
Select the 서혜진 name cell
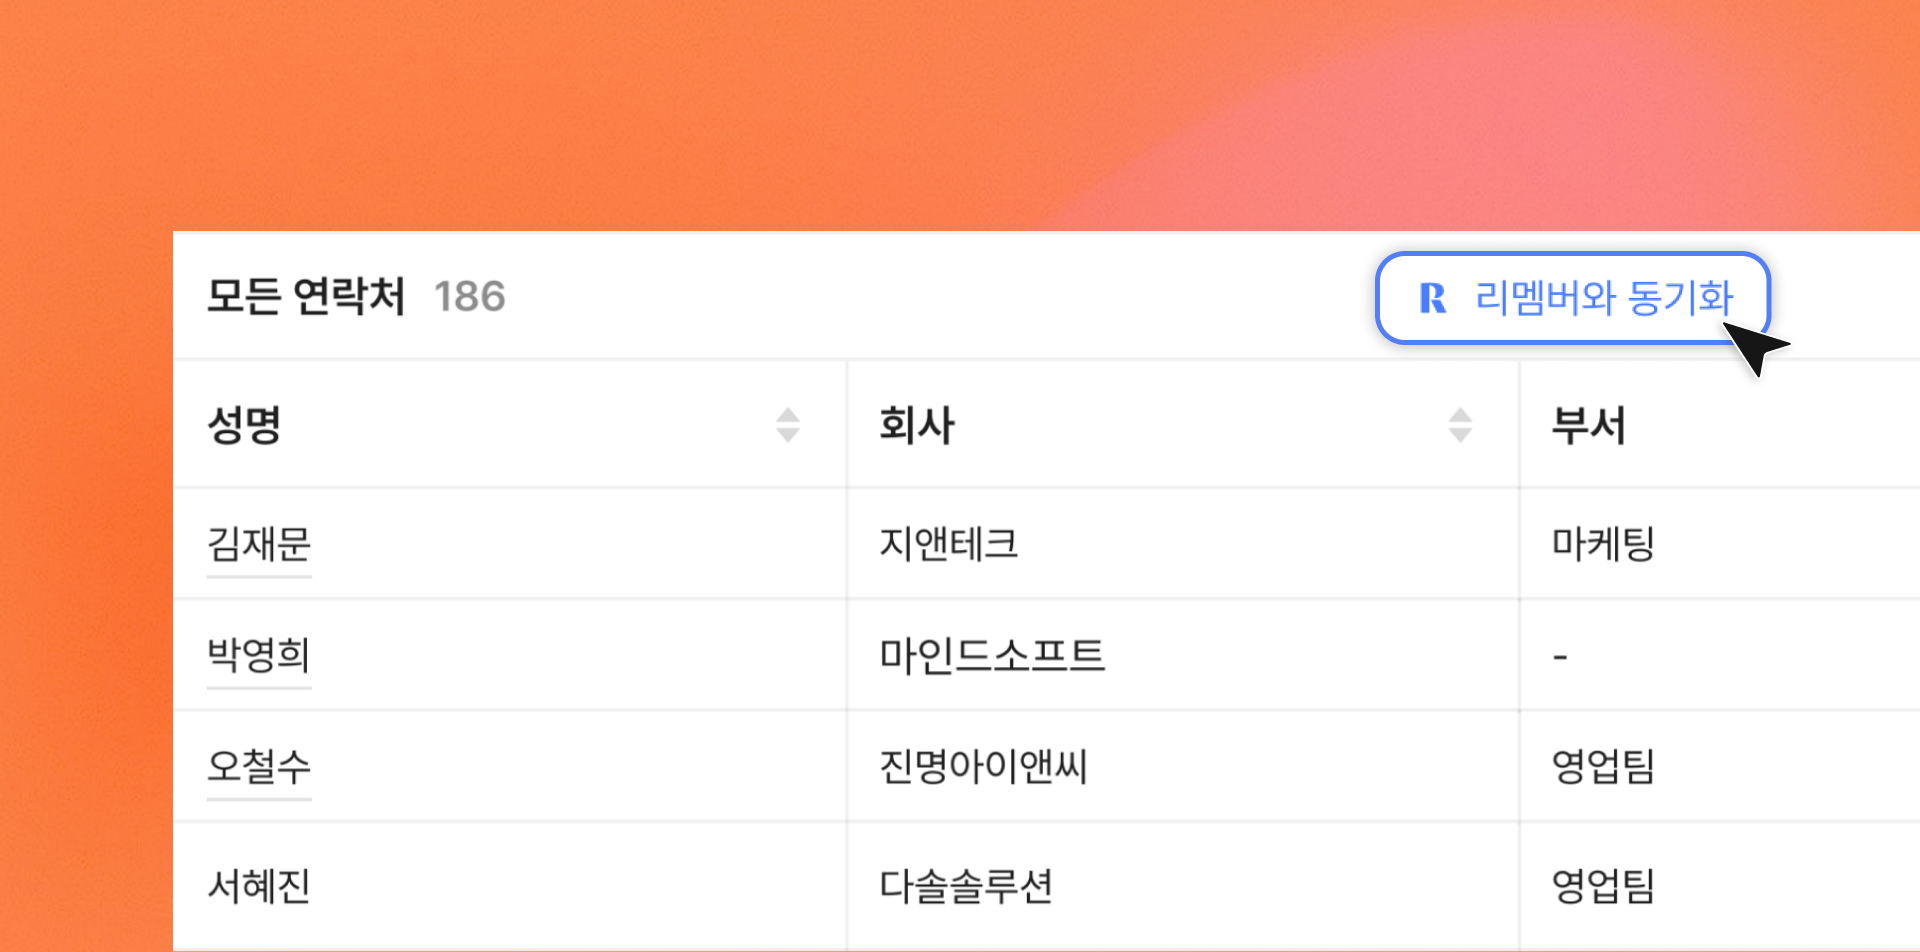pos(259,886)
